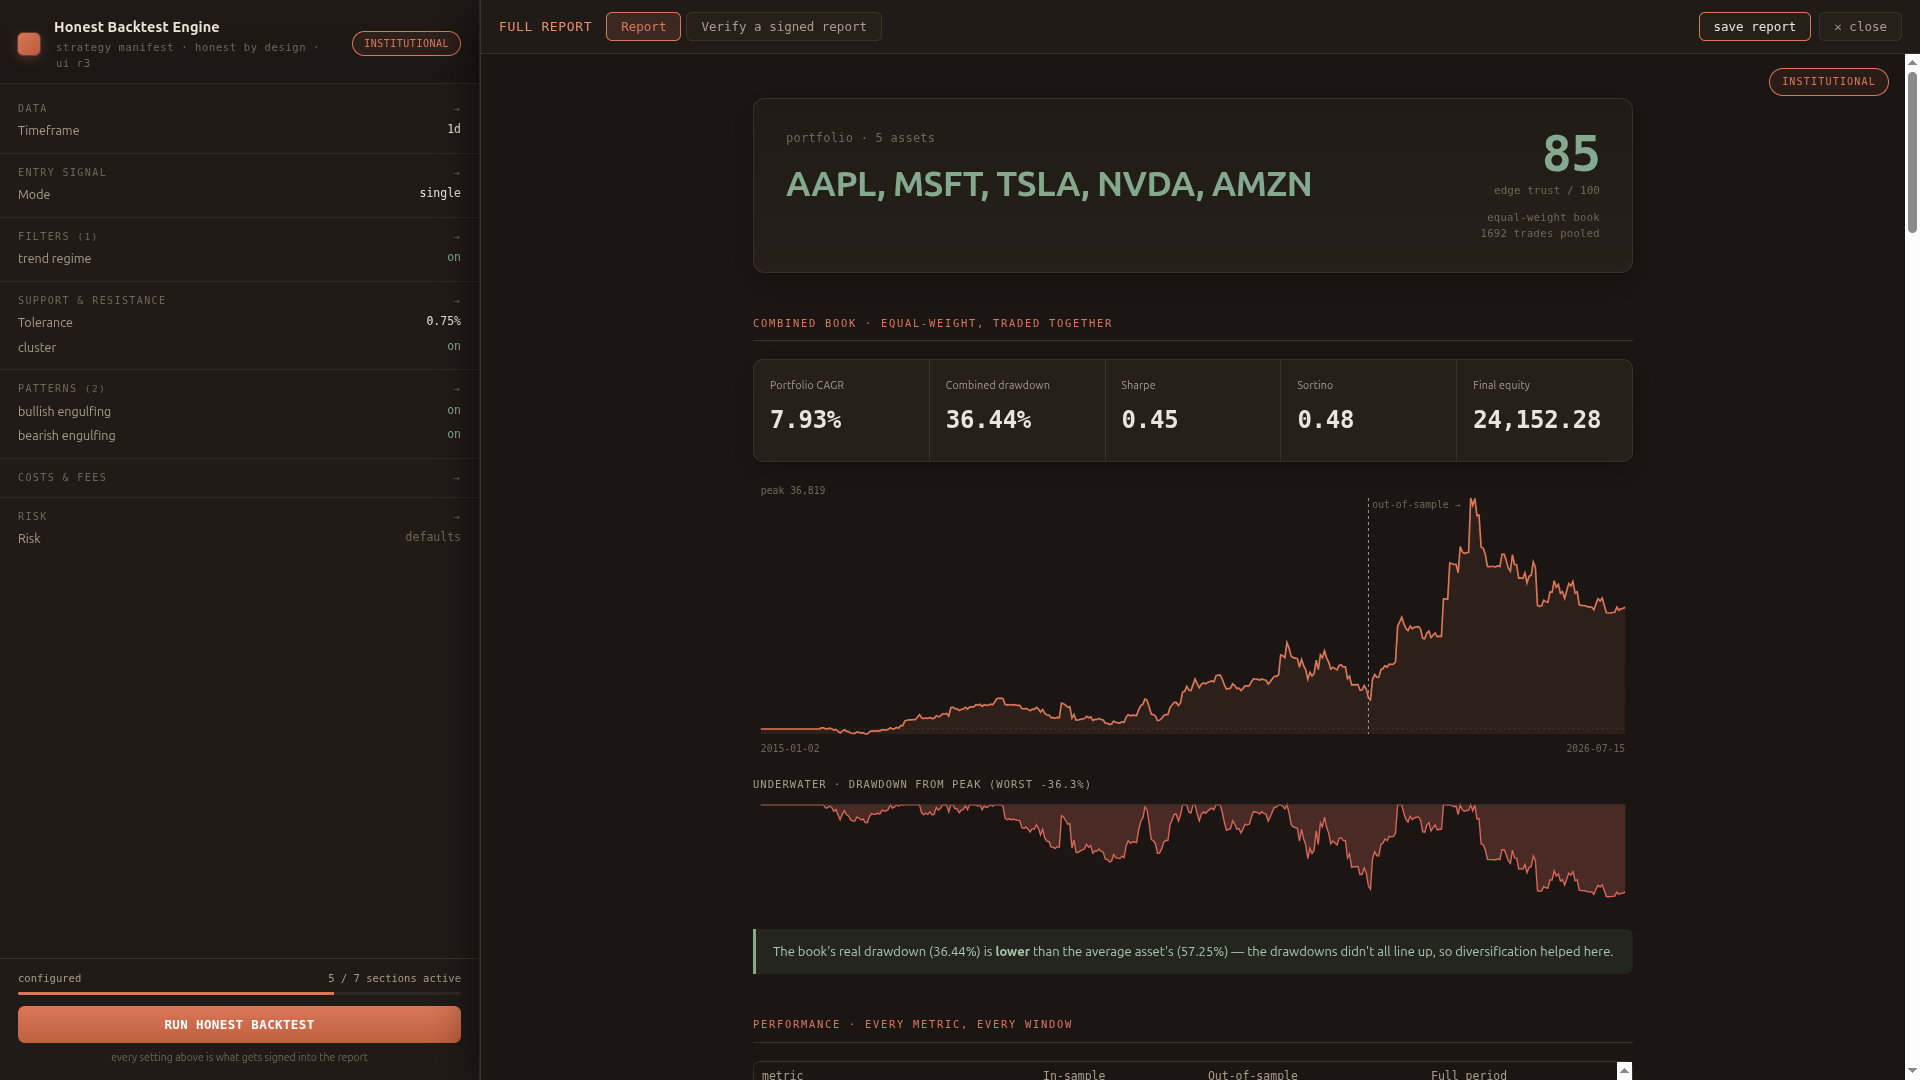Screen dimensions: 1920x1080
Task: Click the INSTITUTIONAL badge in the sidebar header
Action: point(406,44)
